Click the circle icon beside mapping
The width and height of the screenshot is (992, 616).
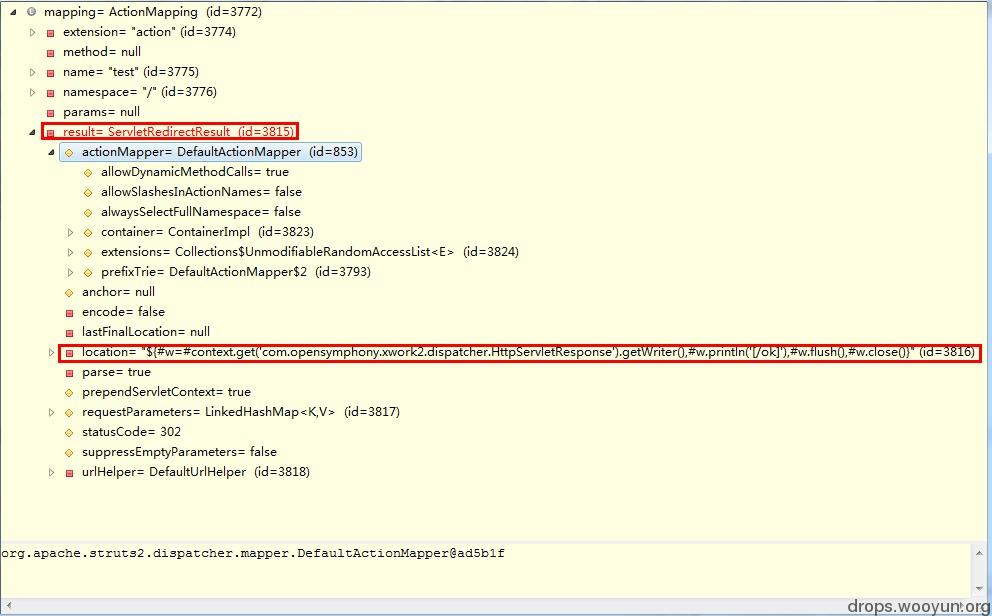[x=32, y=12]
